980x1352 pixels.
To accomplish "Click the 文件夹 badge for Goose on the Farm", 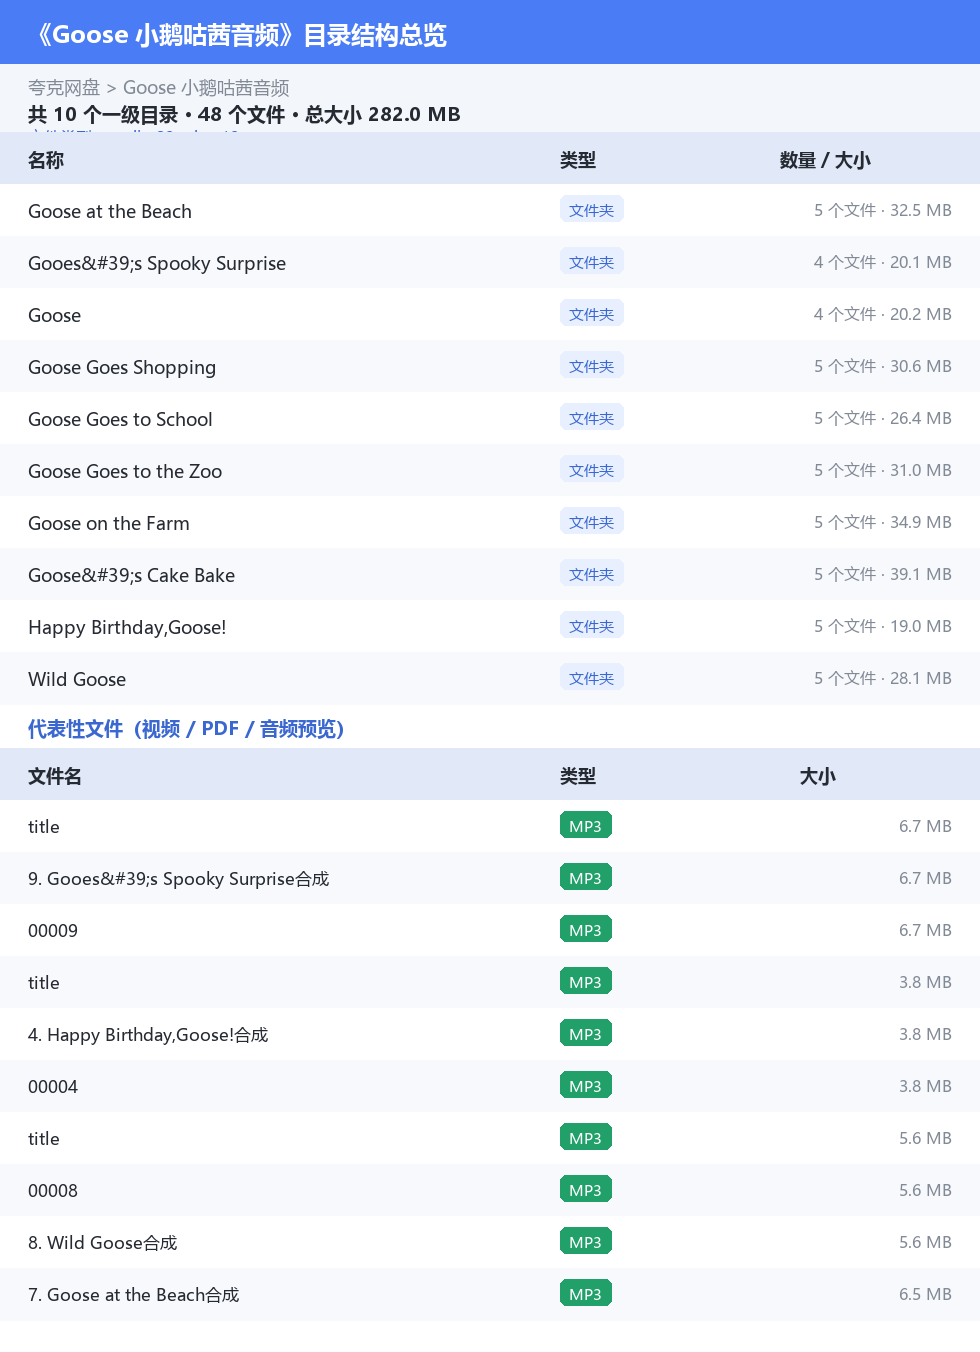I will coord(592,521).
